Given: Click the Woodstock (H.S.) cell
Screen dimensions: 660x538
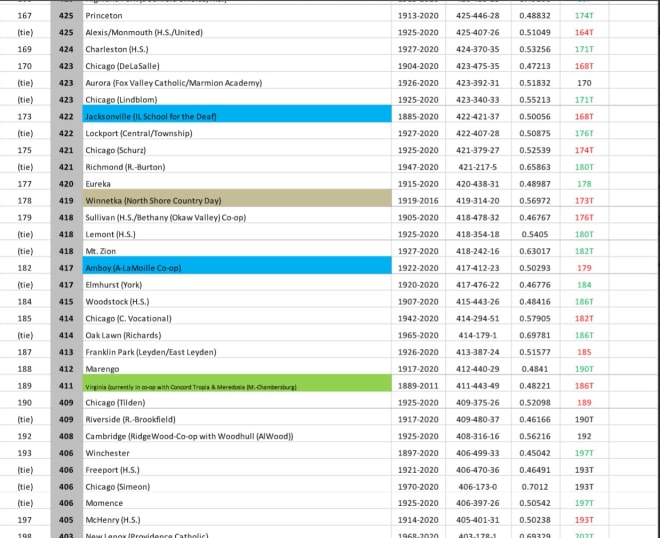Looking at the screenshot, I should [237, 302].
